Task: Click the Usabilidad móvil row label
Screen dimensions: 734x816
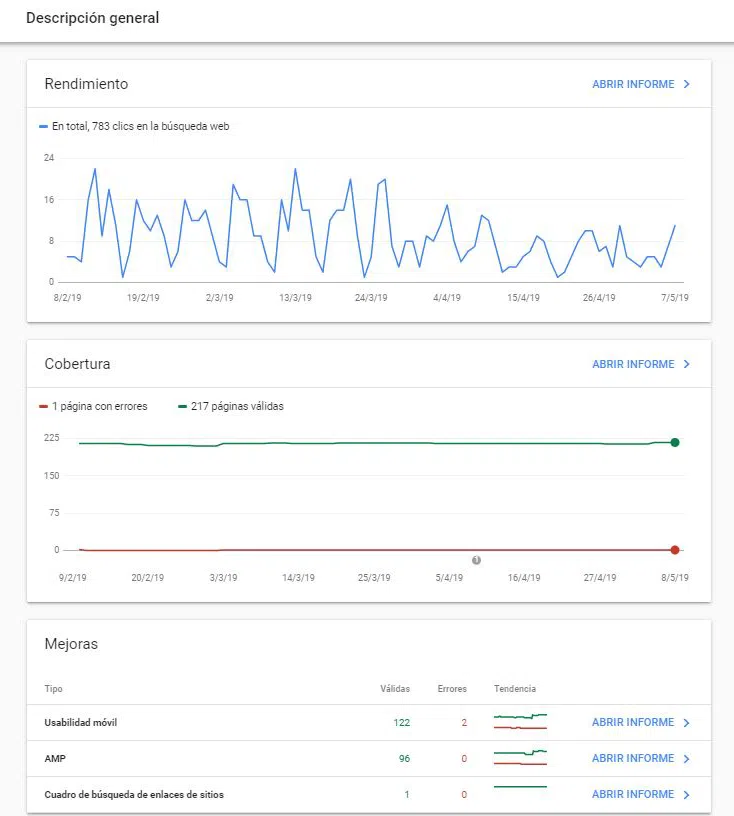Action: (81, 722)
